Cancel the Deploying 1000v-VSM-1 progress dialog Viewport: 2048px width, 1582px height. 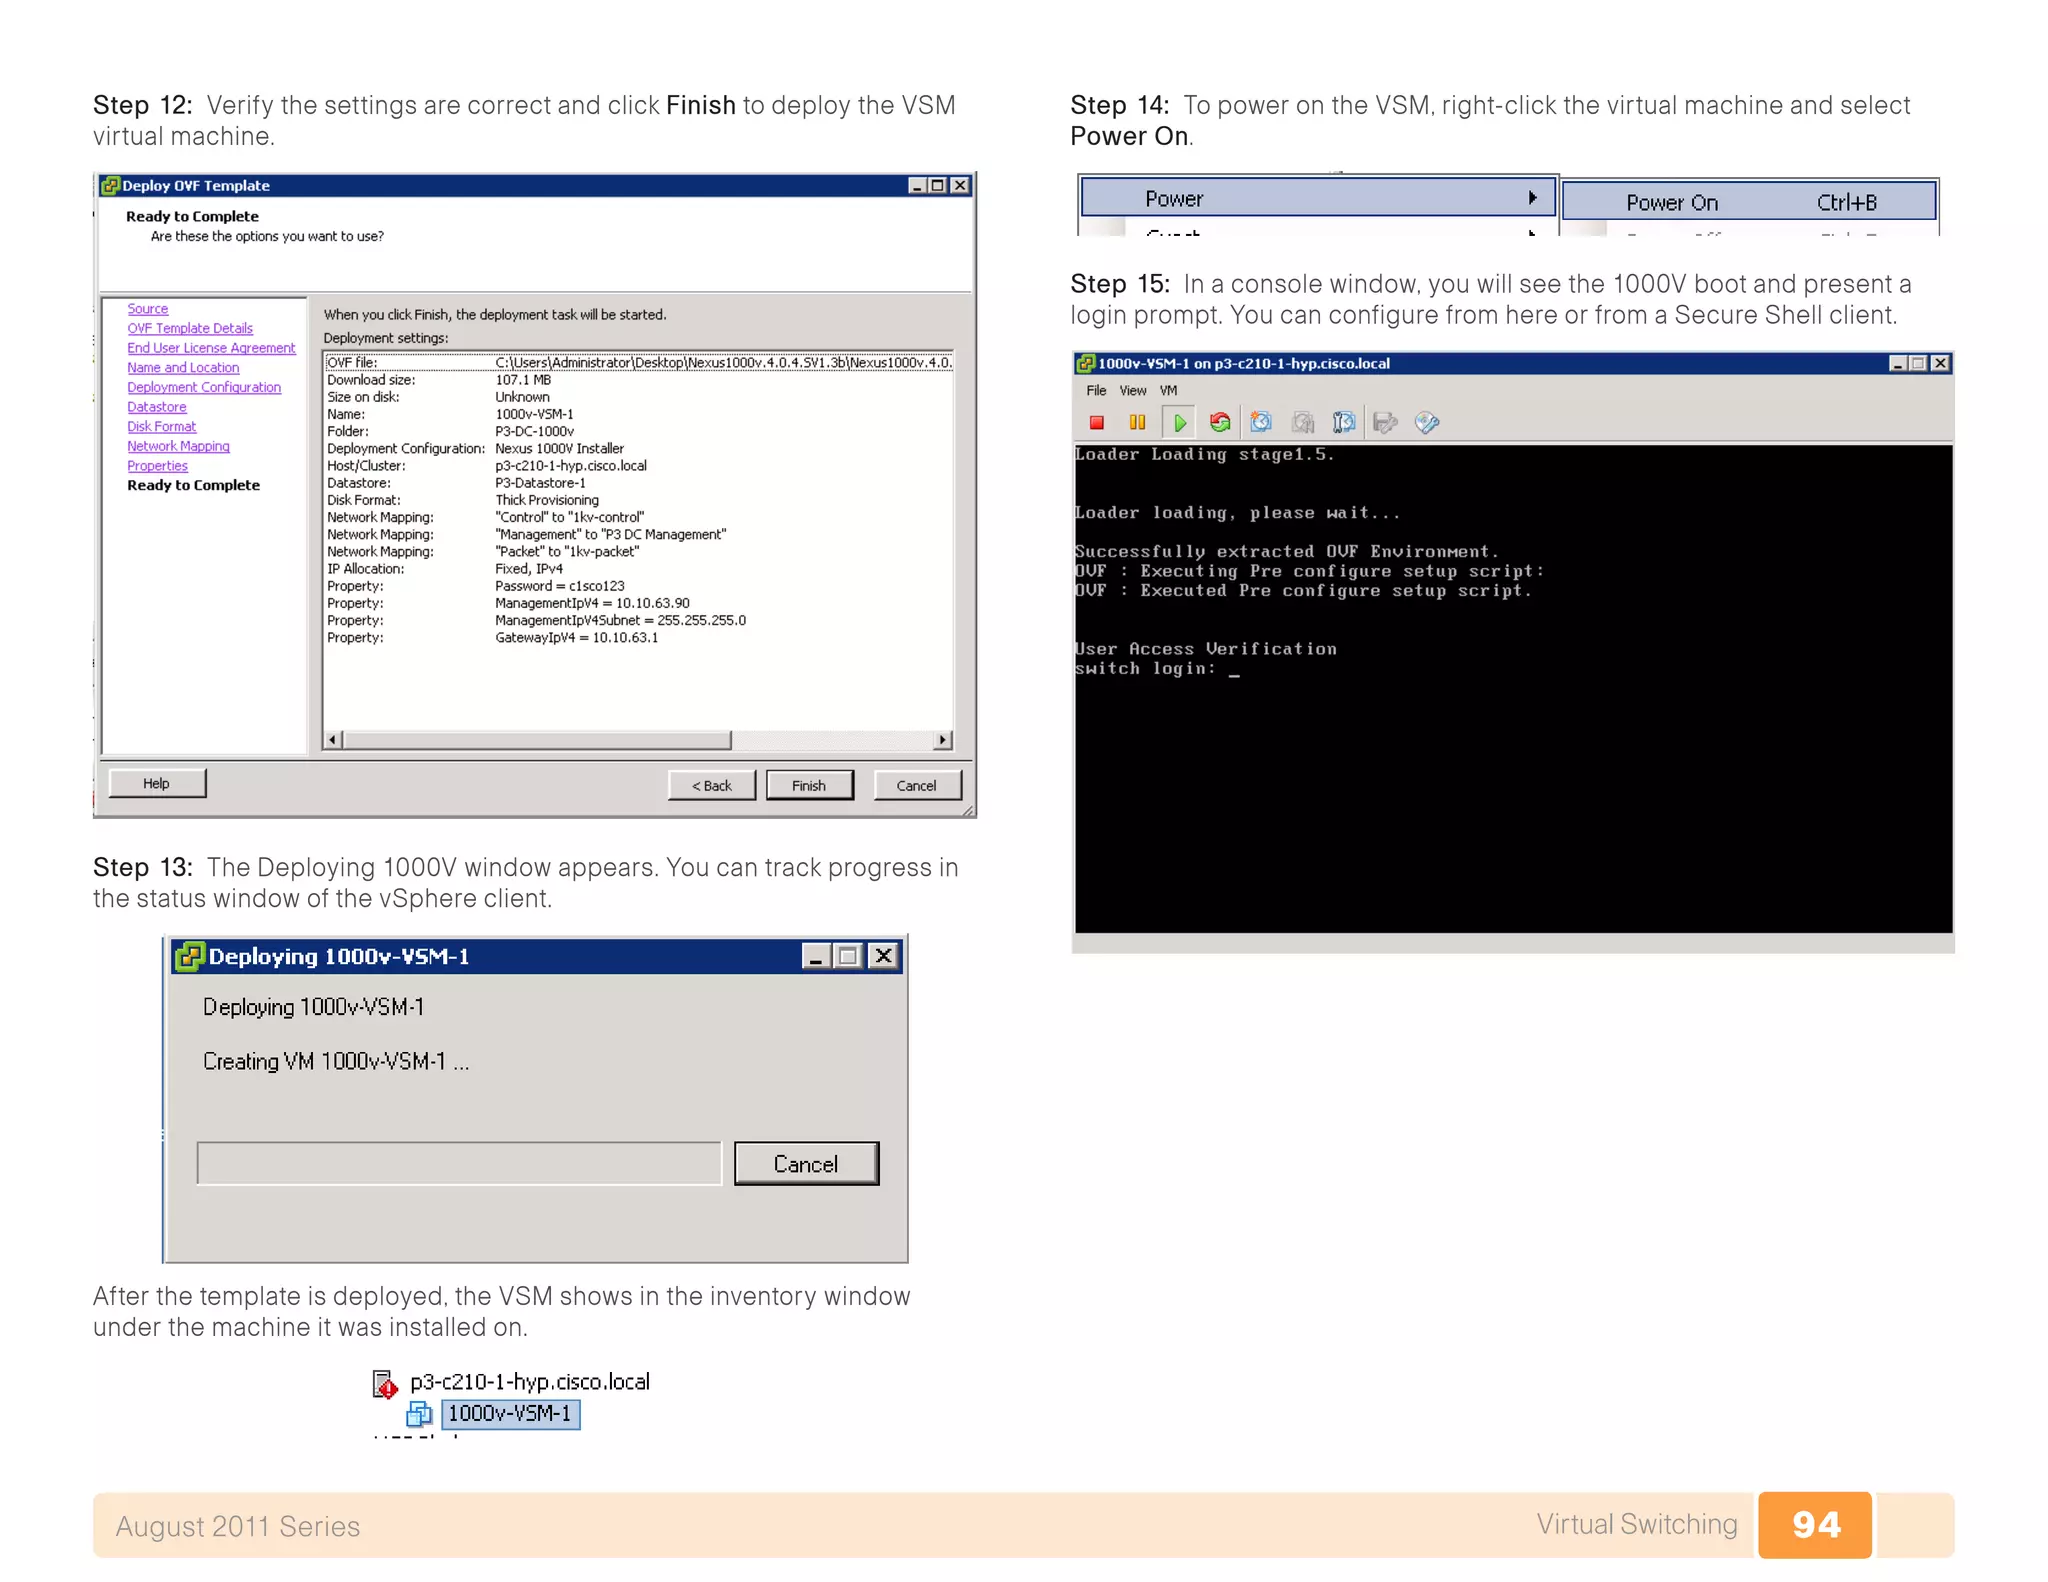pos(806,1164)
